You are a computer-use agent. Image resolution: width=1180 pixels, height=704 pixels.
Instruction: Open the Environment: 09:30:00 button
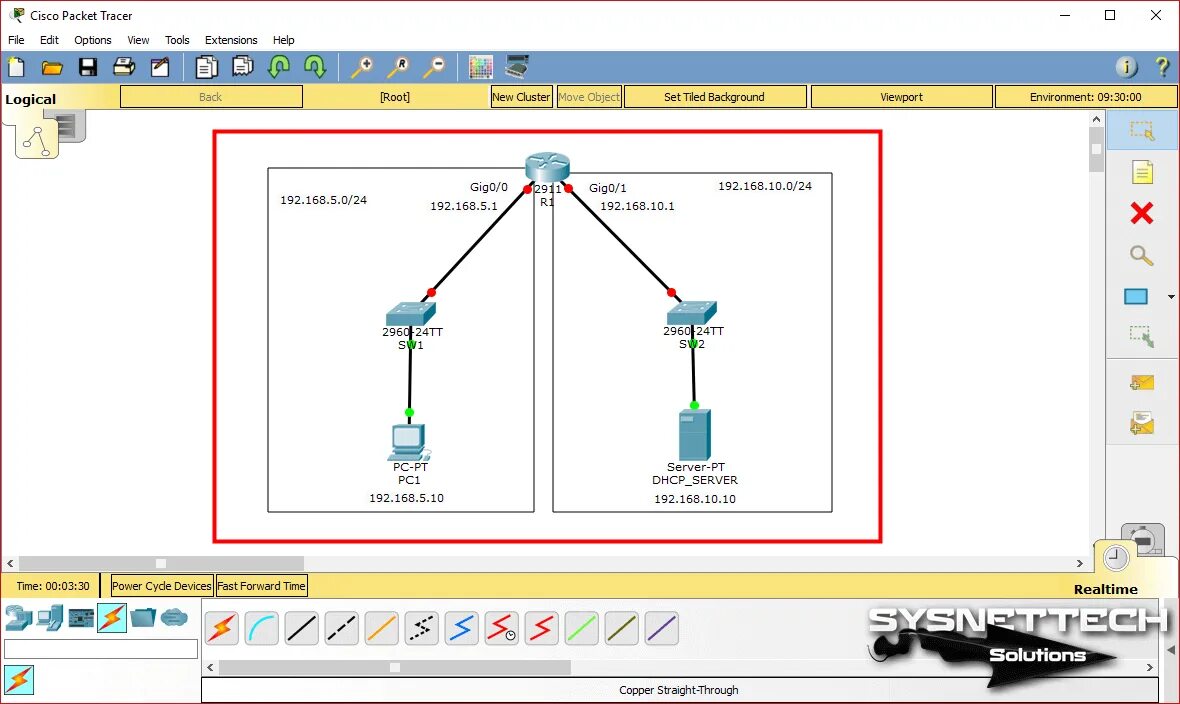[x=1085, y=96]
